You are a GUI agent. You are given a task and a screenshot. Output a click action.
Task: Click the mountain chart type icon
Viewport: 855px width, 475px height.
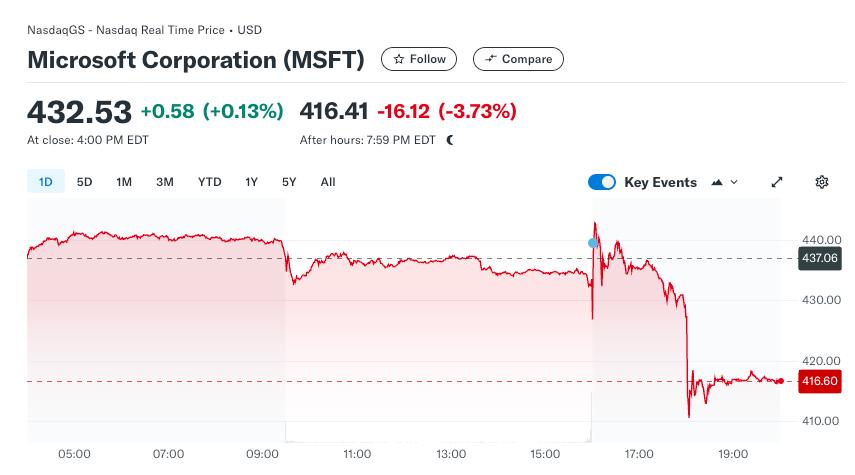tap(717, 182)
